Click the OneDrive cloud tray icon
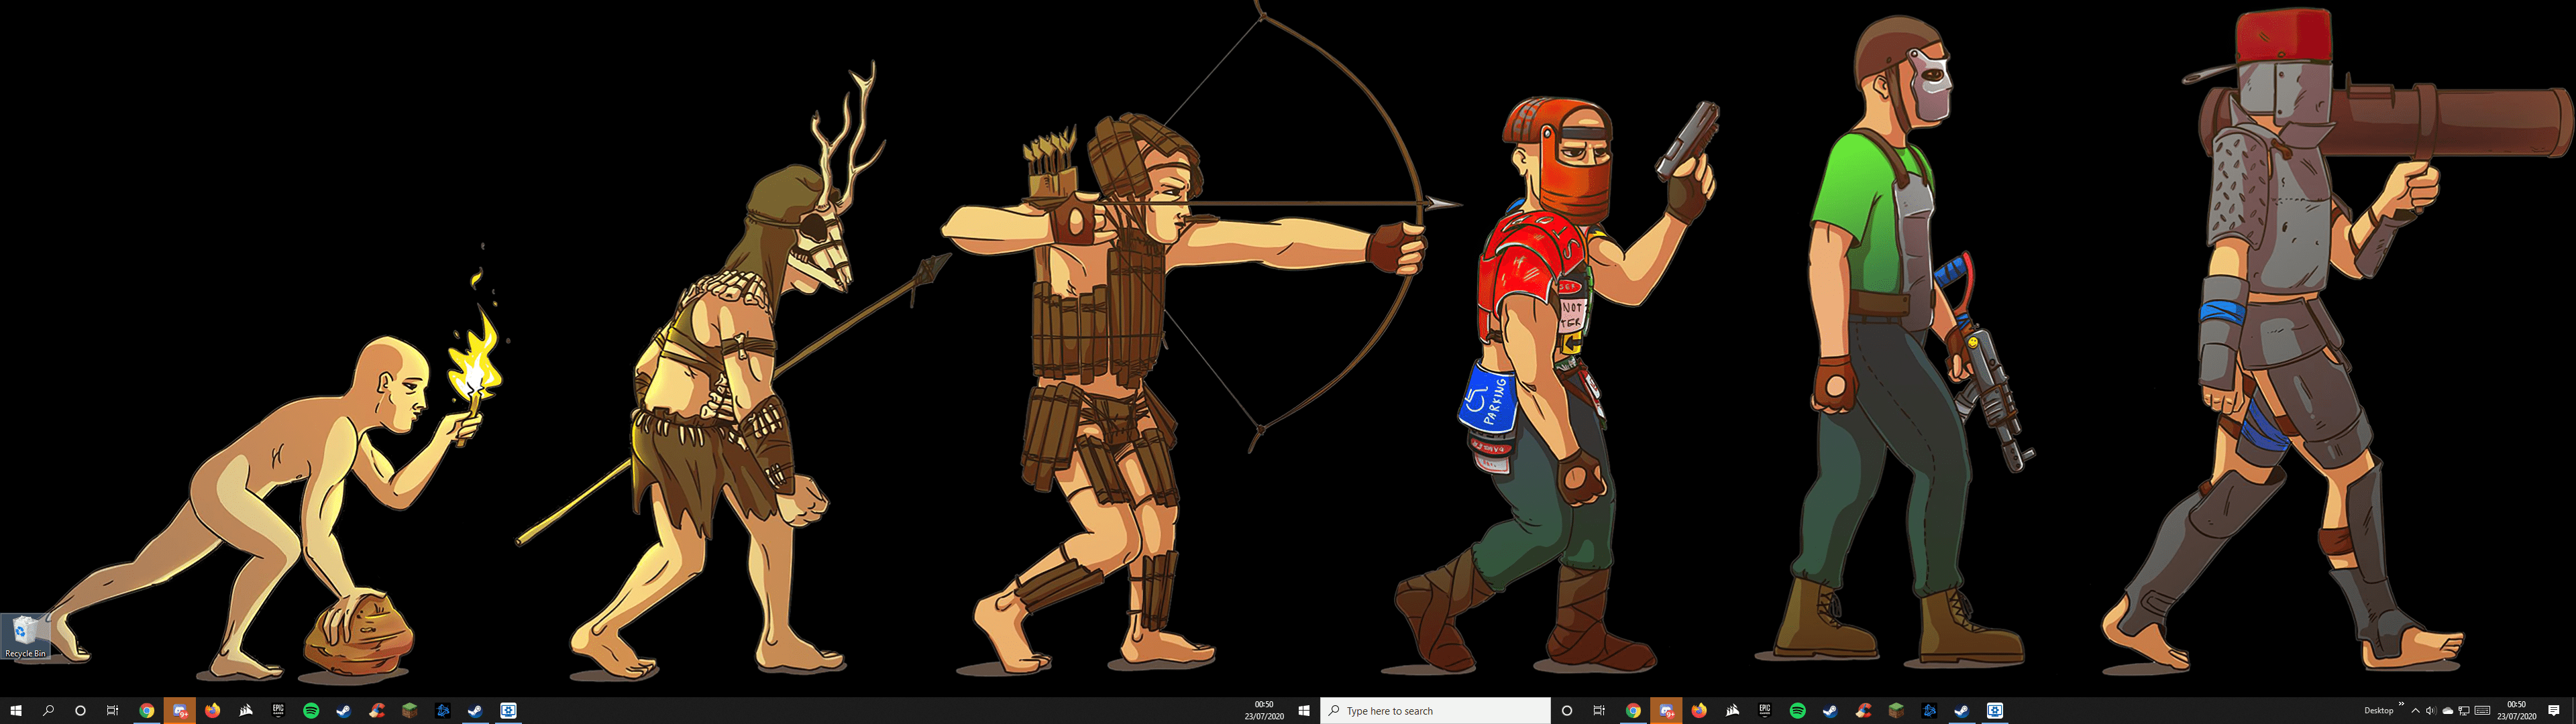2576x724 pixels. pos(2447,711)
